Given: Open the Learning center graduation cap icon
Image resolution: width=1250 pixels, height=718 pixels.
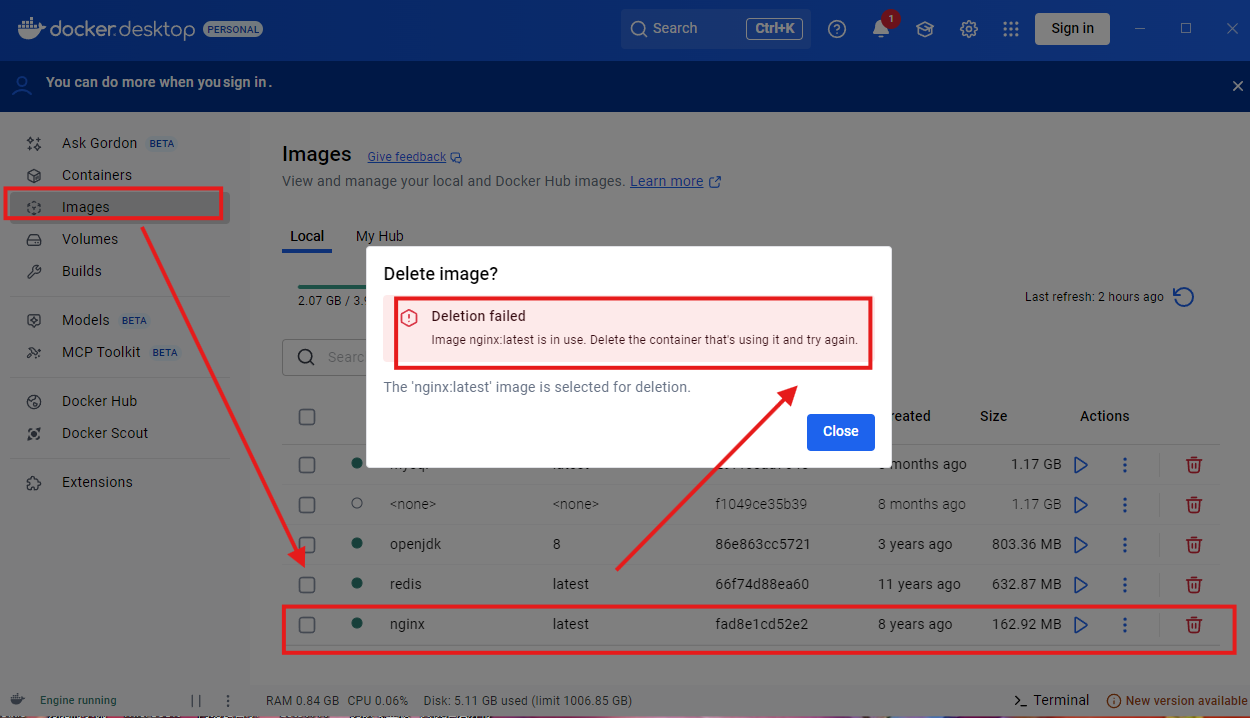Looking at the screenshot, I should click(x=925, y=29).
